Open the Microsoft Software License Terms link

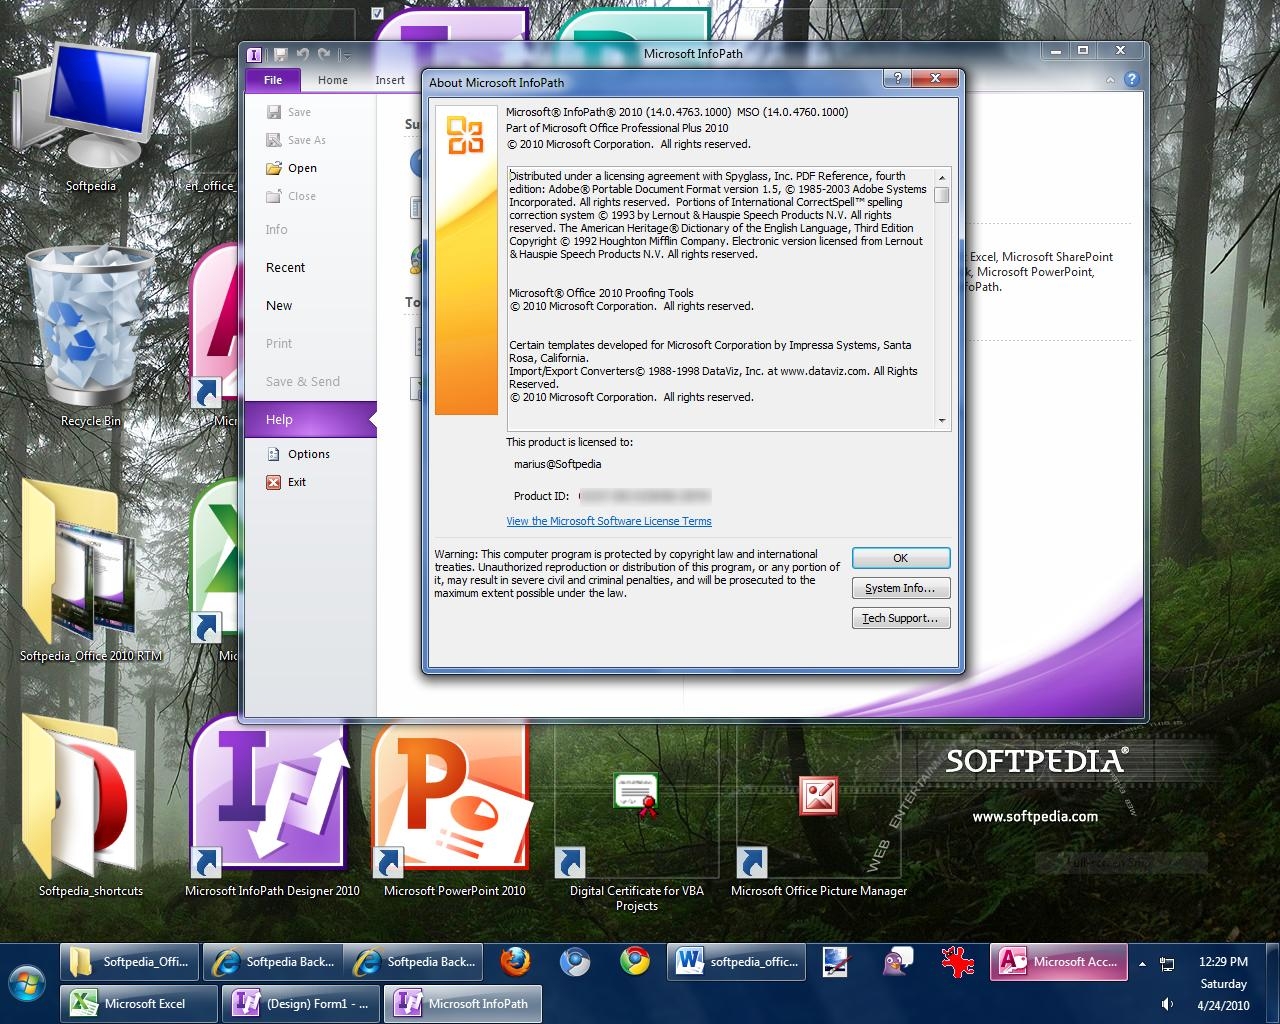608,521
